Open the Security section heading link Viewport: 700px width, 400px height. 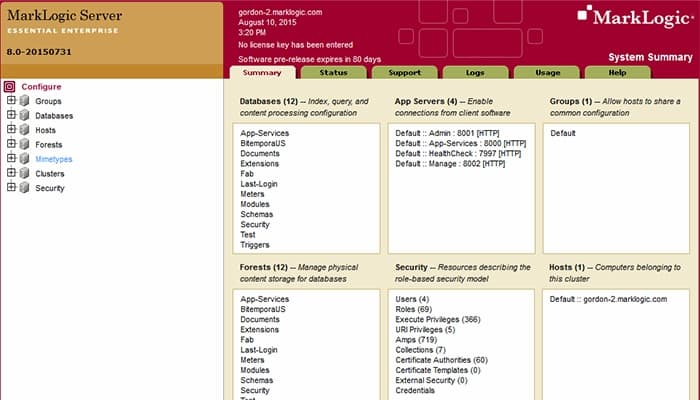pyautogui.click(x=411, y=267)
